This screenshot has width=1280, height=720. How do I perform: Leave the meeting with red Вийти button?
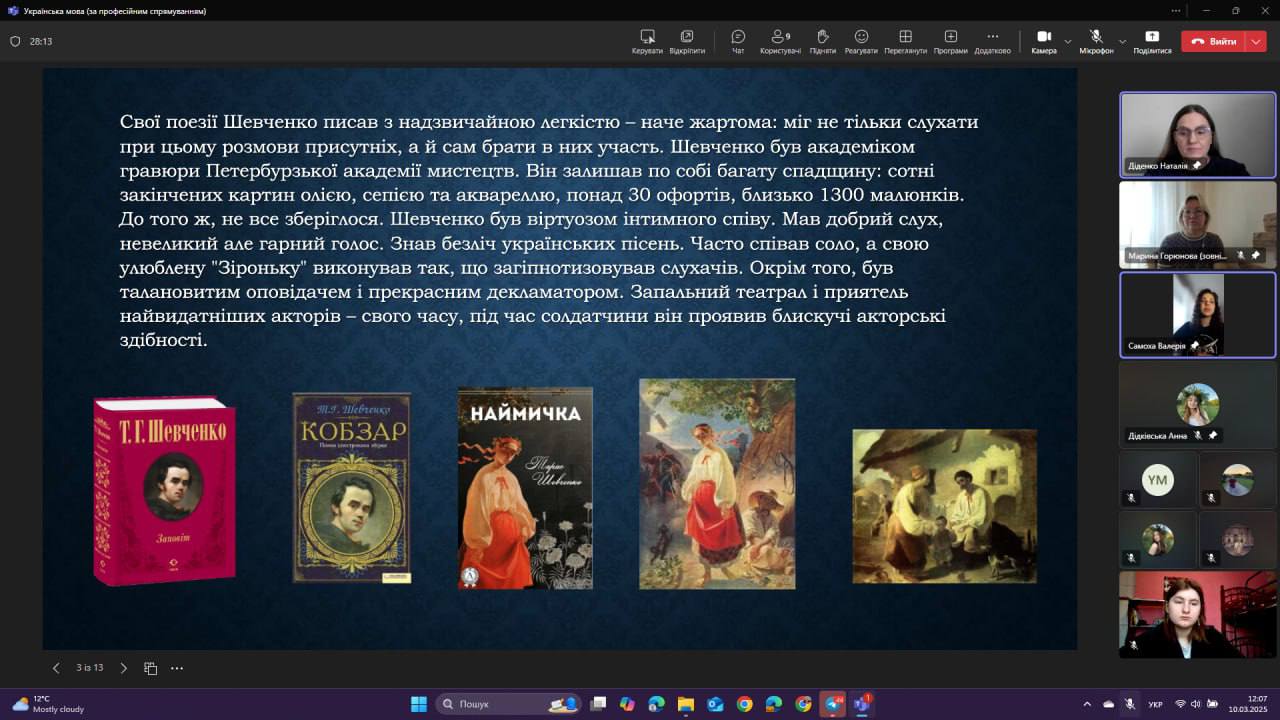point(1212,41)
